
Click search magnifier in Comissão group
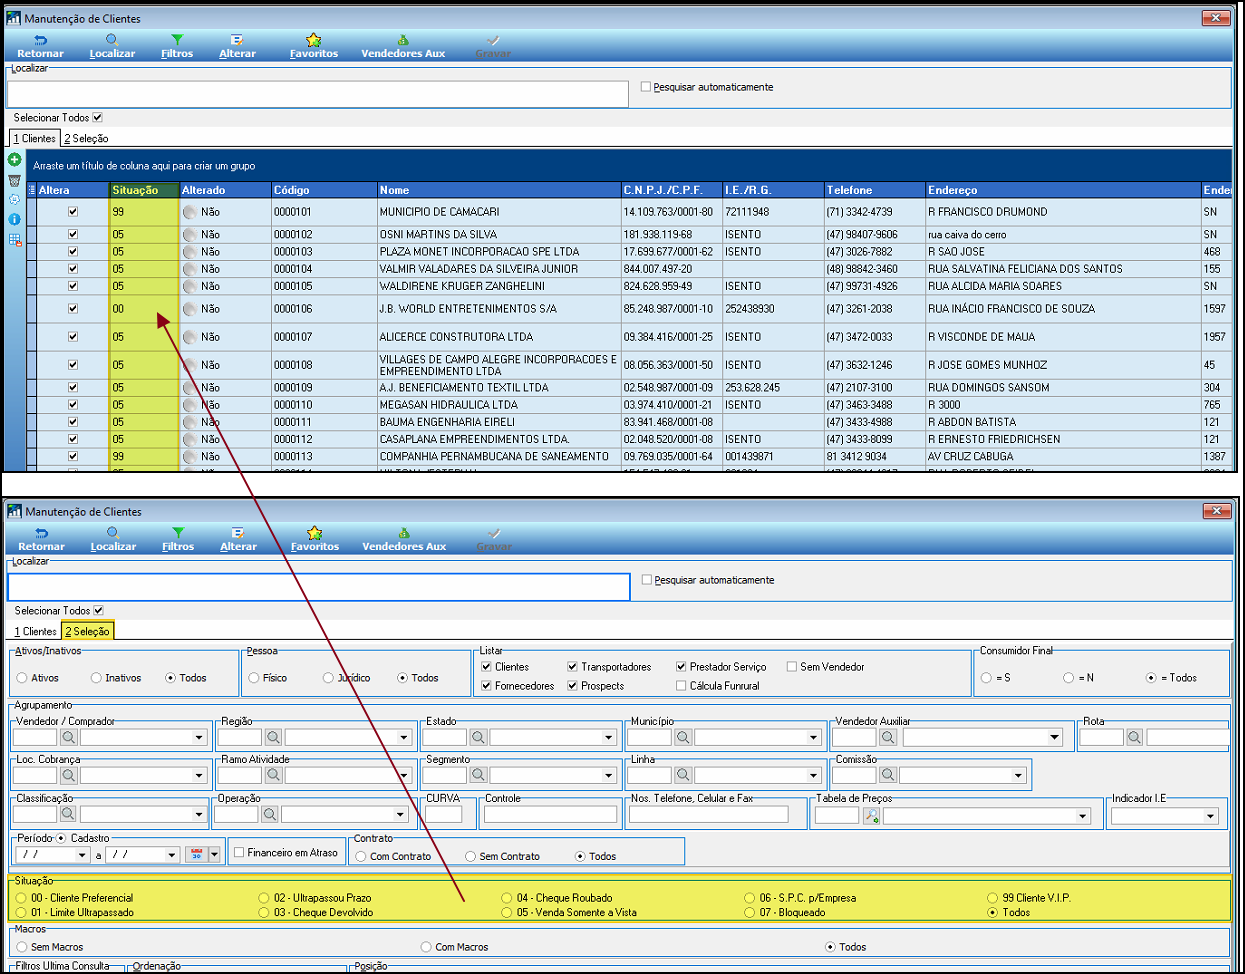pyautogui.click(x=887, y=775)
